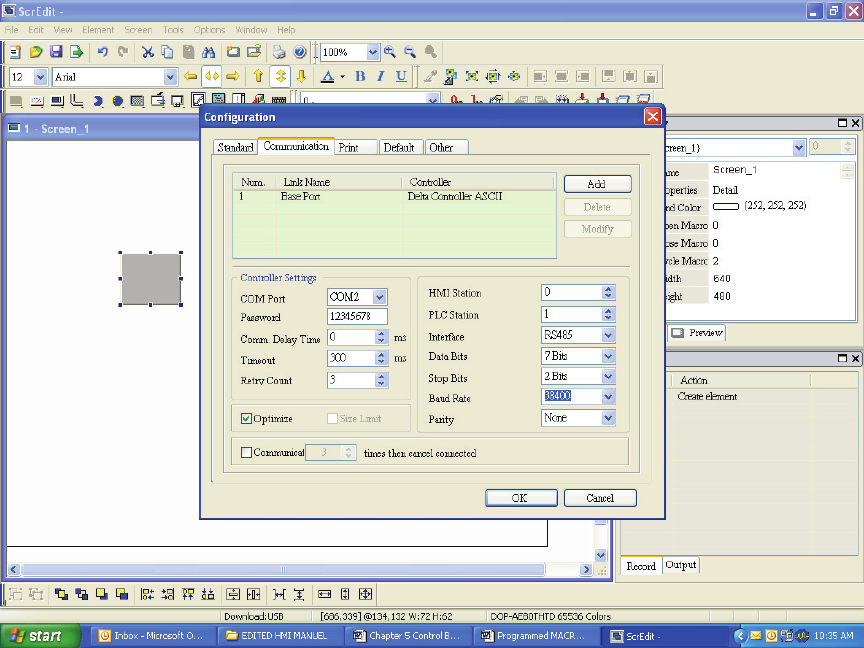Expand the Interface RS485 dropdown
Viewport: 864px width, 648px height.
[x=608, y=335]
